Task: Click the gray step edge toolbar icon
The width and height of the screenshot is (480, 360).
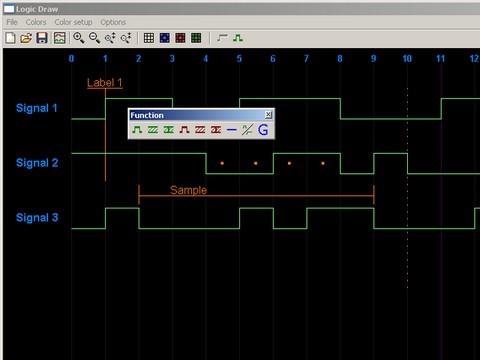Action: coord(222,38)
